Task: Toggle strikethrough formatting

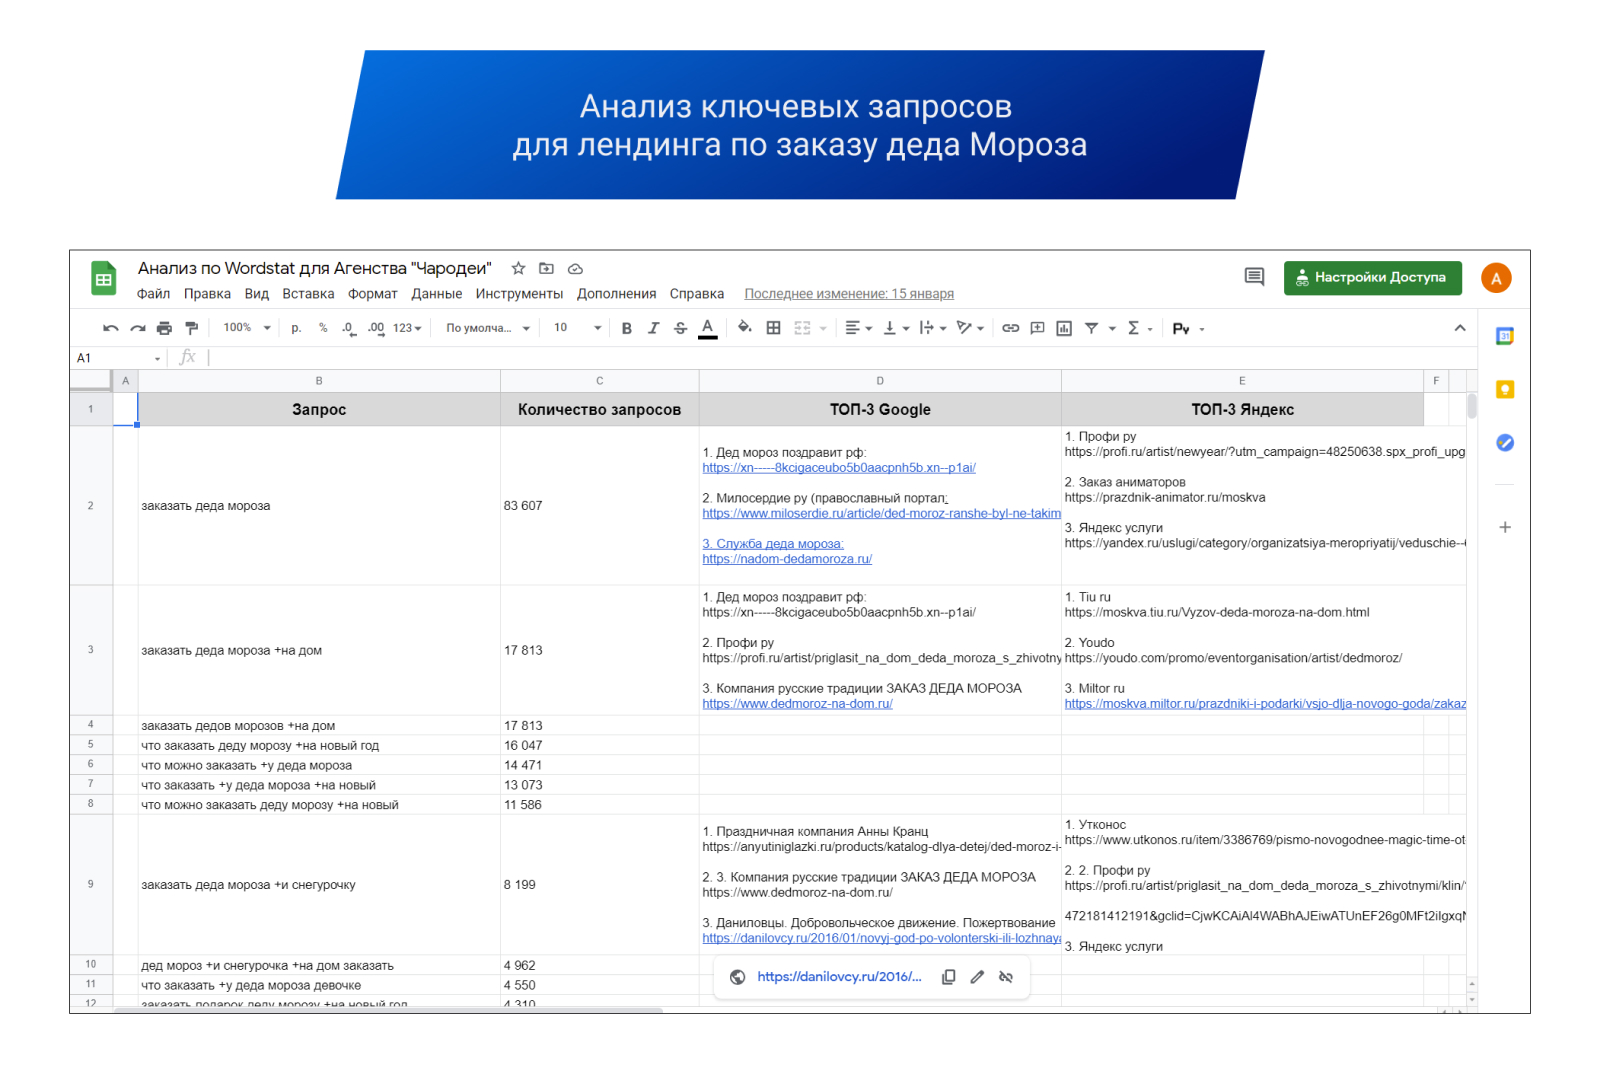Action: [681, 328]
